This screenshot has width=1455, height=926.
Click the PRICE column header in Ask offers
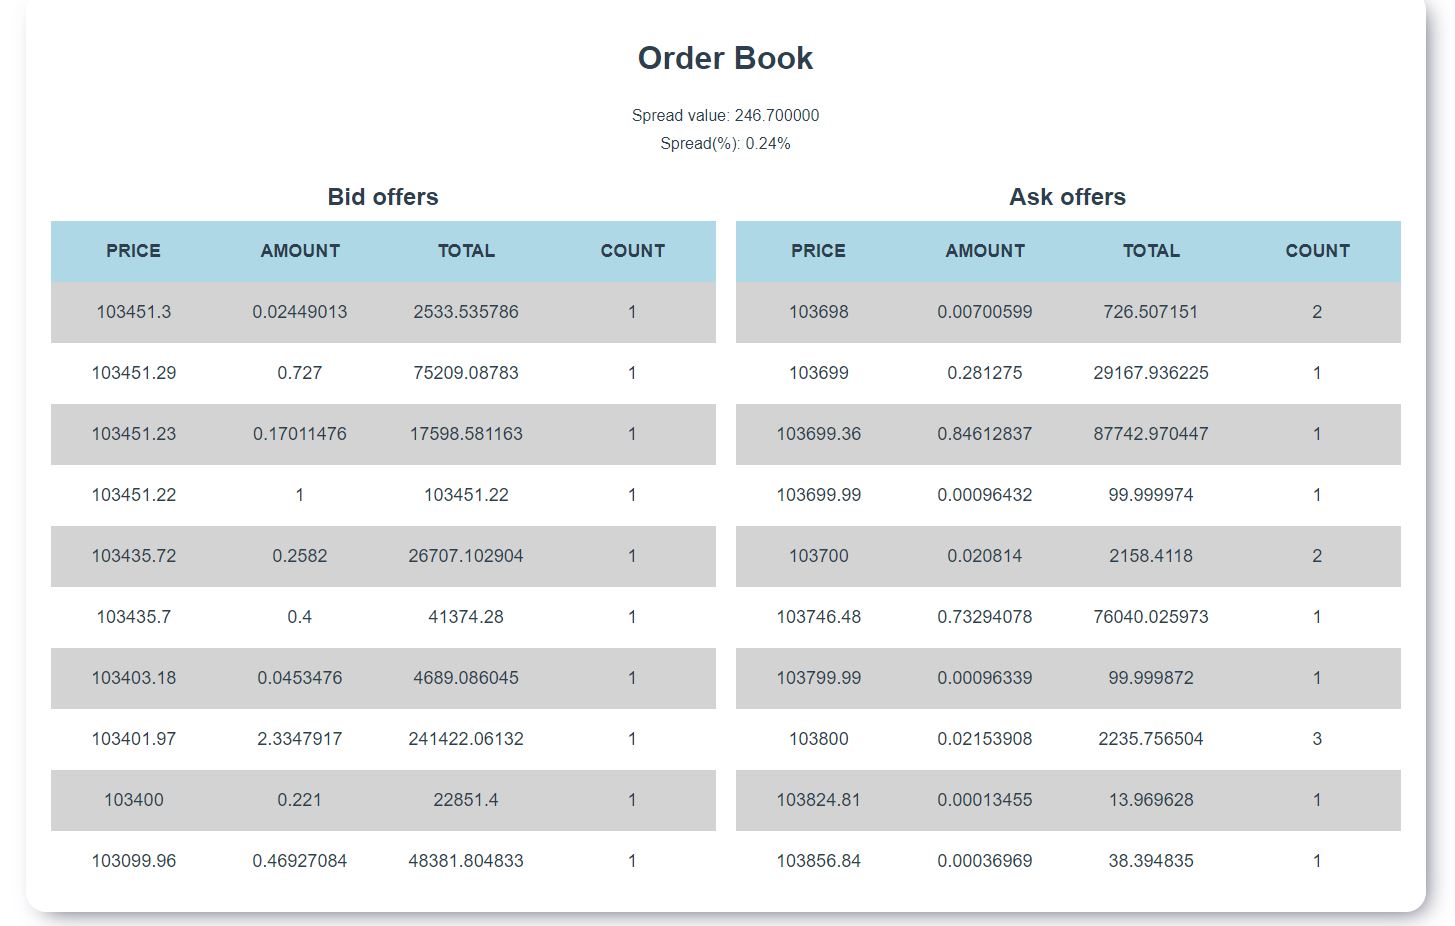(819, 251)
